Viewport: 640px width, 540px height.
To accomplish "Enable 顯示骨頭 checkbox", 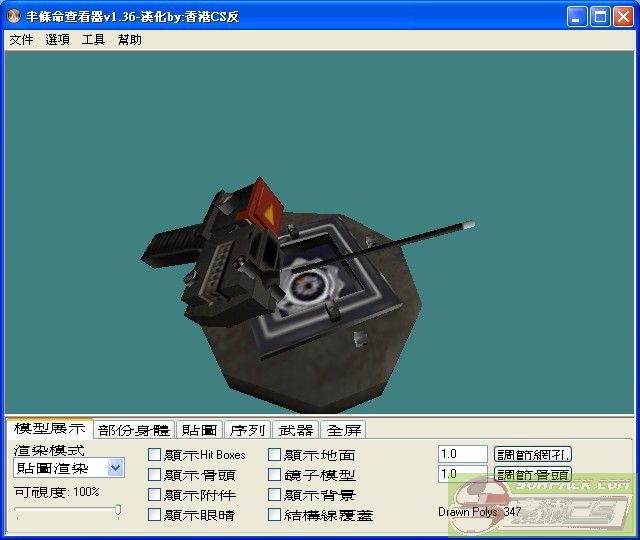I will pos(154,475).
